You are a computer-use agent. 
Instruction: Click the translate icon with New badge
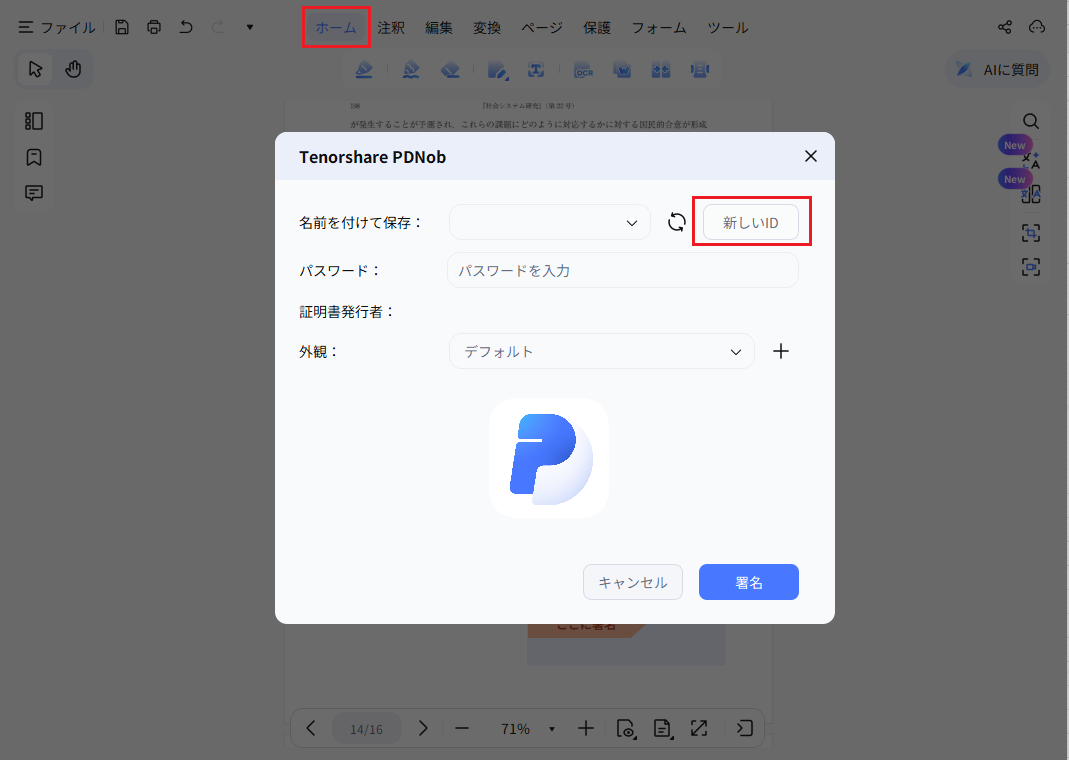point(1031,160)
